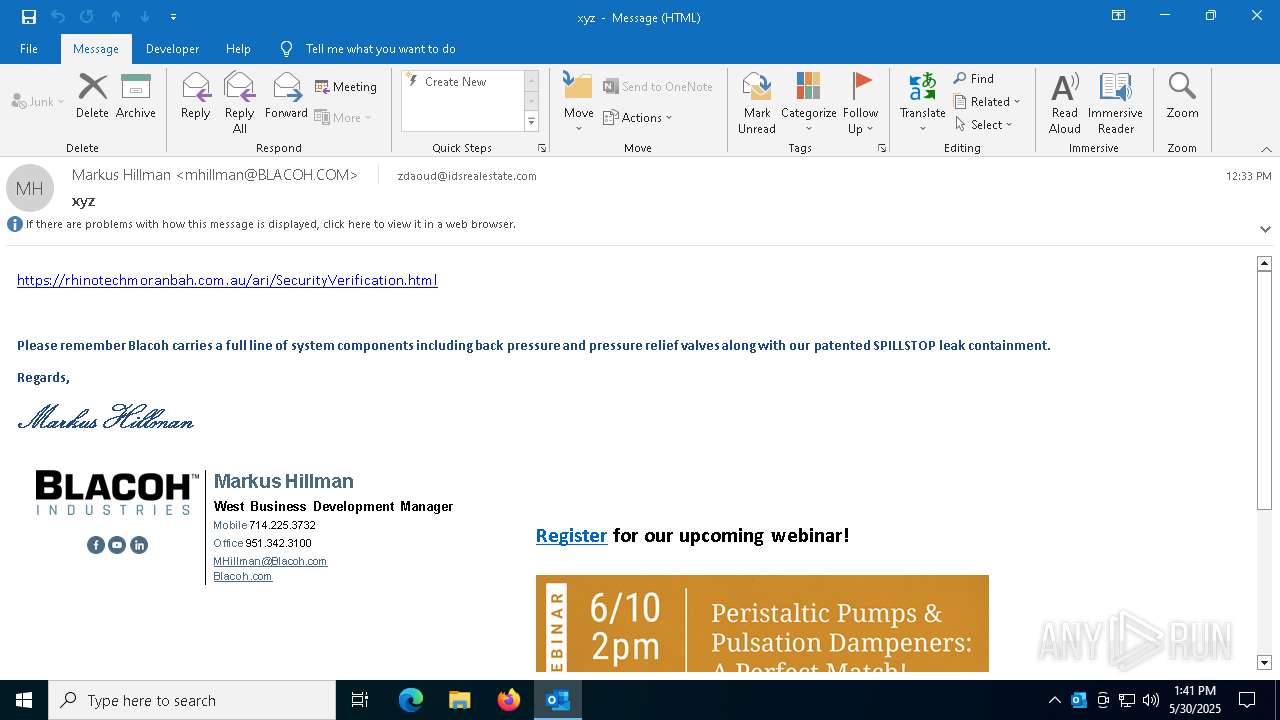Open the Zoom dialog
The height and width of the screenshot is (720, 1280).
click(1182, 96)
